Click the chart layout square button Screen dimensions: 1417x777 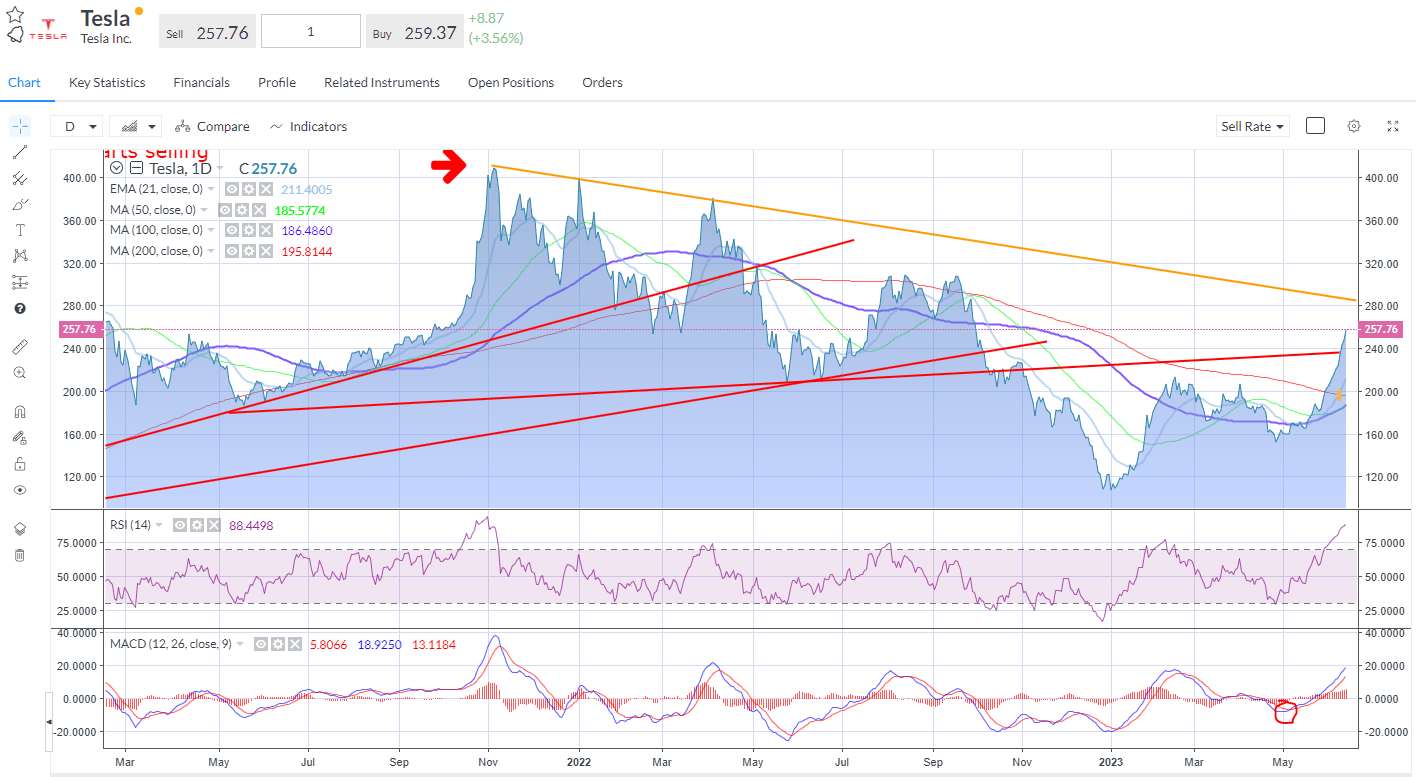[1316, 126]
